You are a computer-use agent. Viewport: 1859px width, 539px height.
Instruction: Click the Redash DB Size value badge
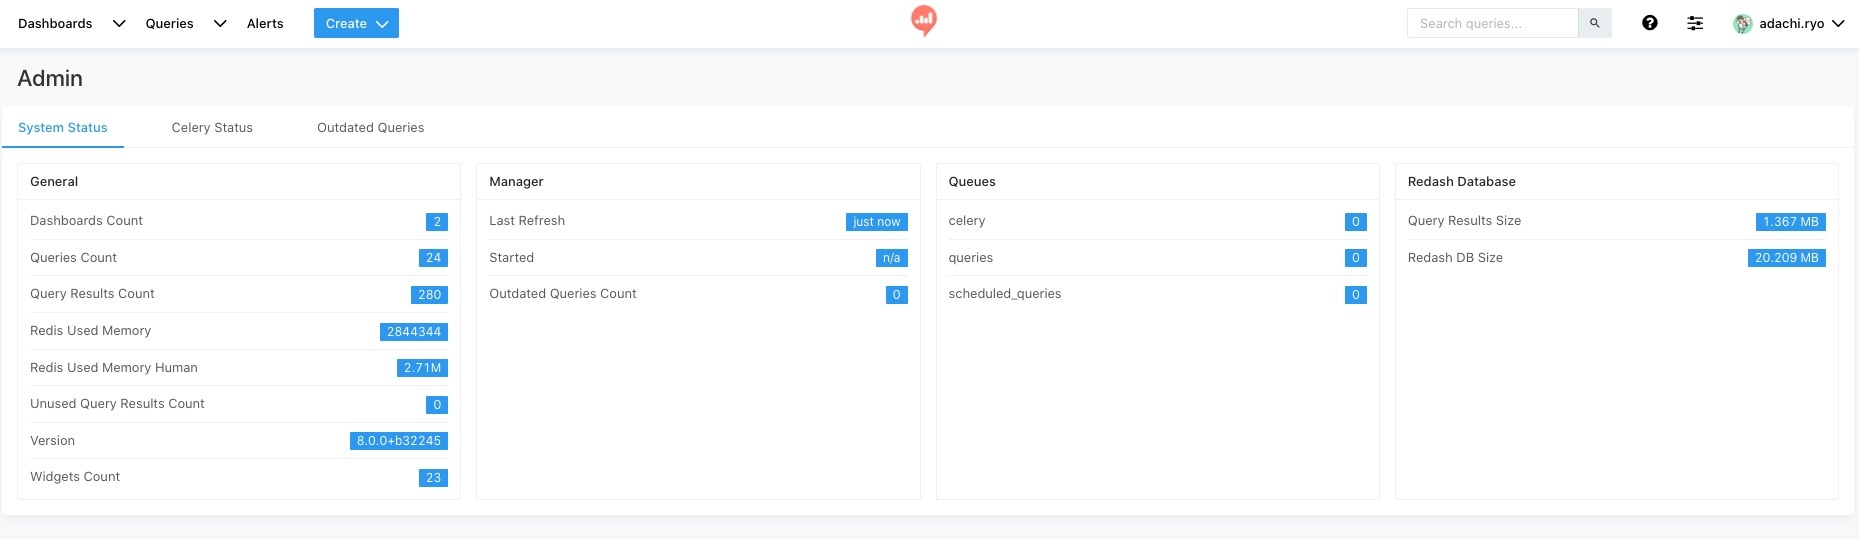pyautogui.click(x=1786, y=258)
